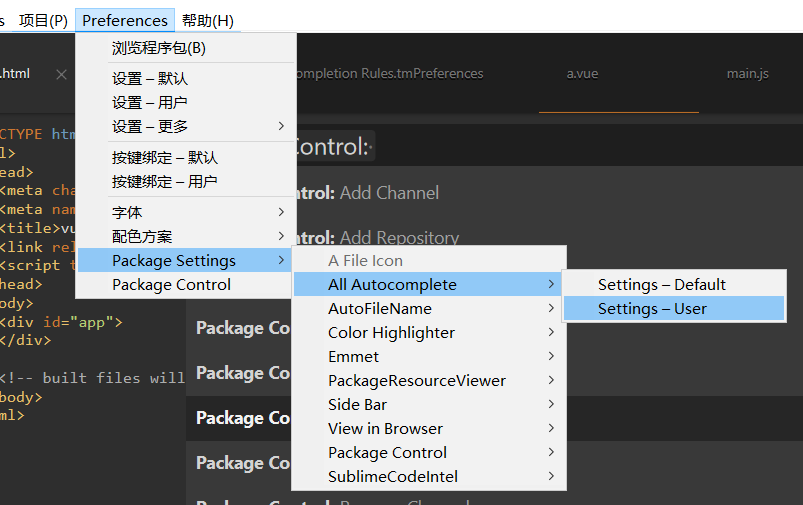This screenshot has height=505, width=803.
Task: Open 按键绑定 – 默认 key bindings
Action: tap(165, 157)
